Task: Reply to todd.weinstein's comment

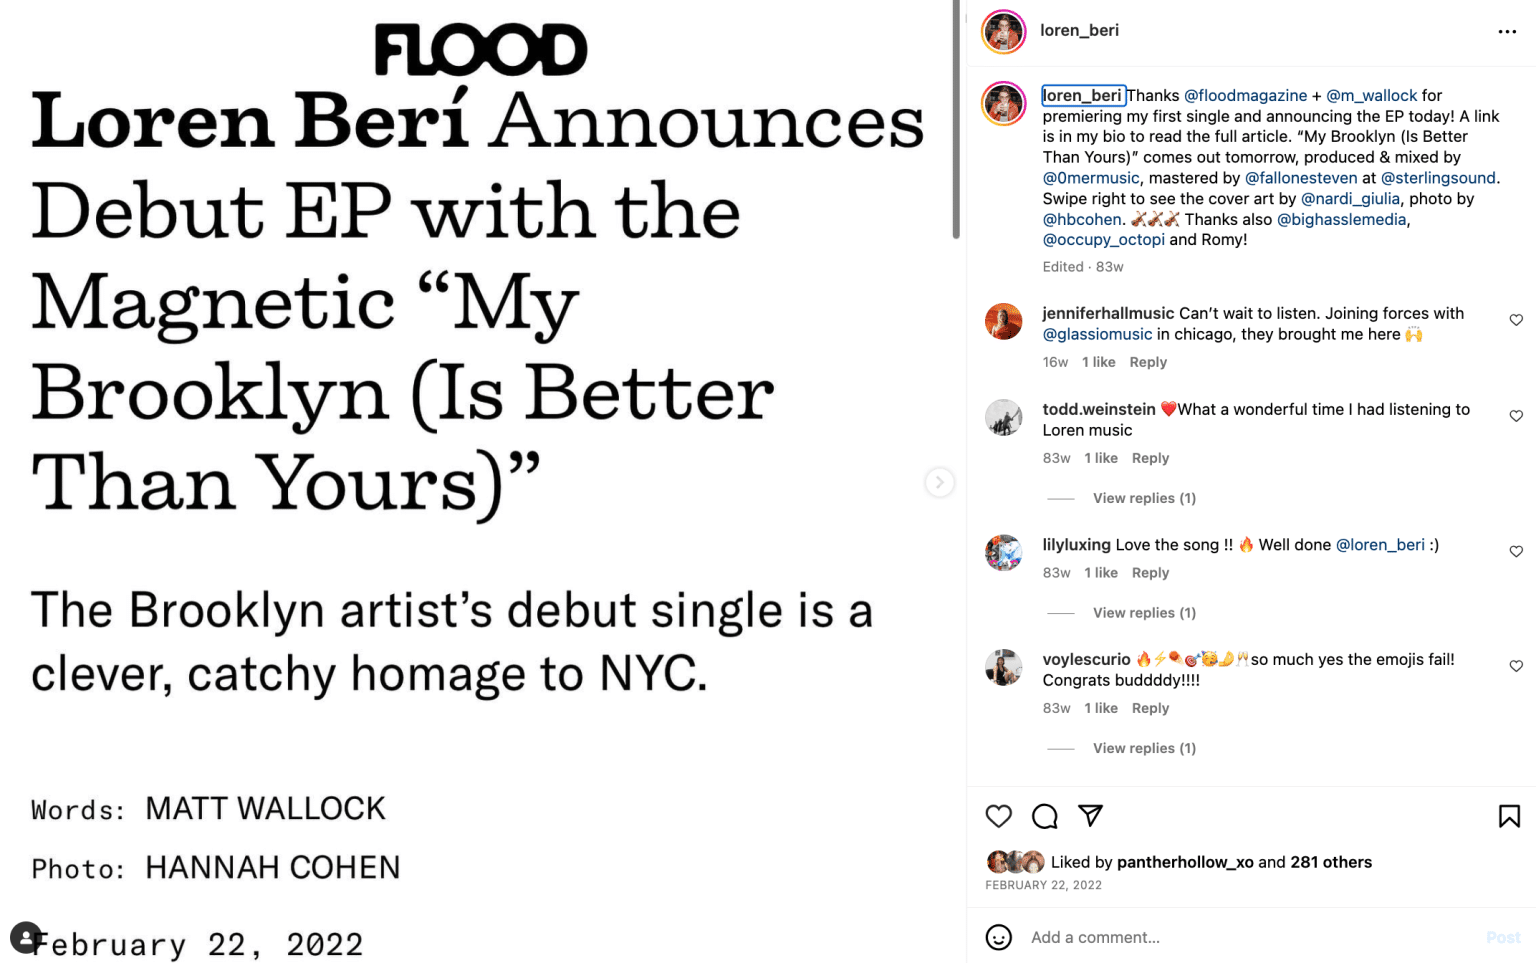Action: click(x=1150, y=457)
